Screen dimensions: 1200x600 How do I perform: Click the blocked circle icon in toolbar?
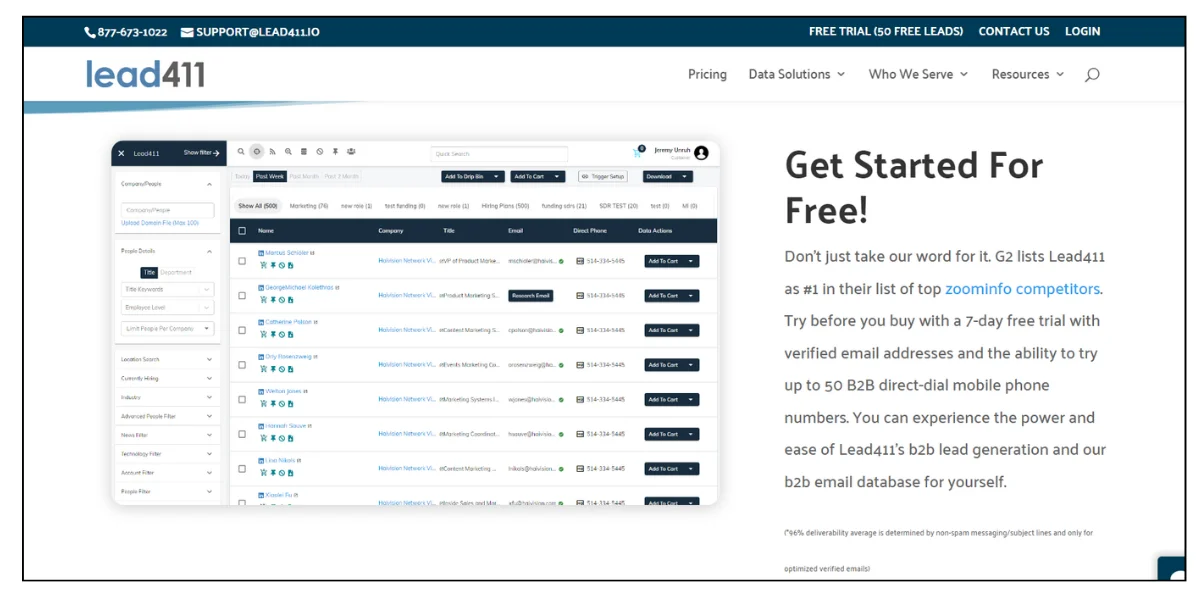pyautogui.click(x=320, y=152)
